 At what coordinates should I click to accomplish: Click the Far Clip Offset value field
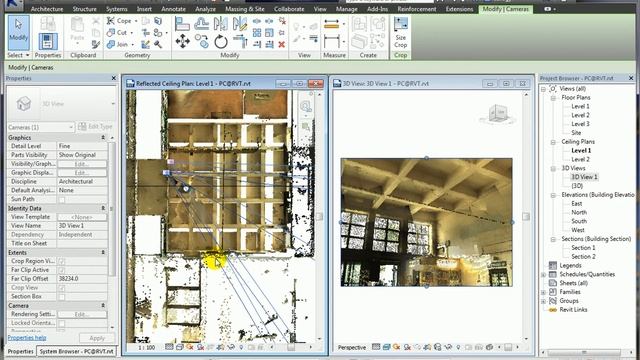point(82,279)
